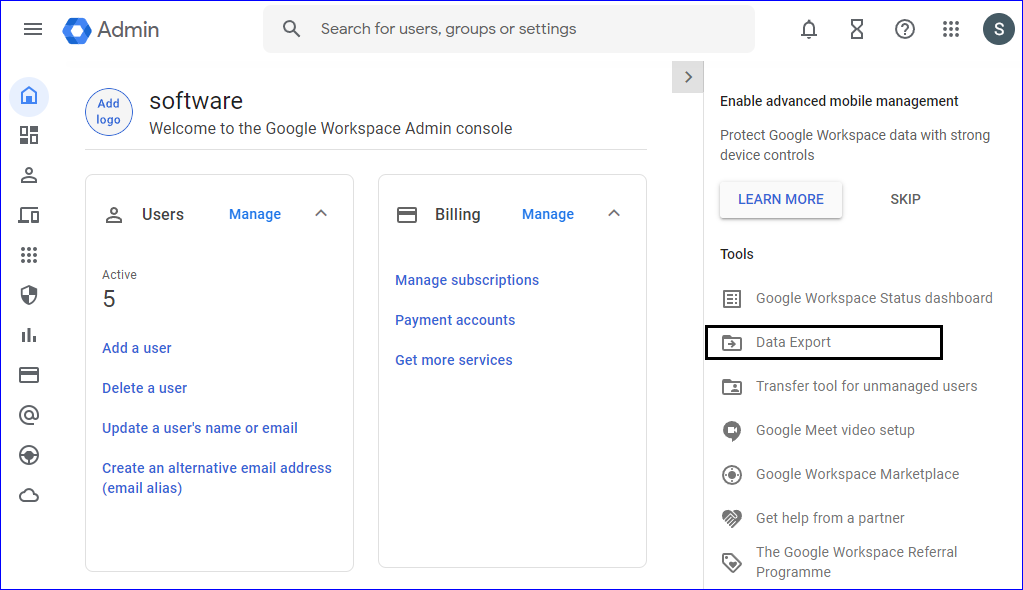Click the Users card title

click(163, 214)
